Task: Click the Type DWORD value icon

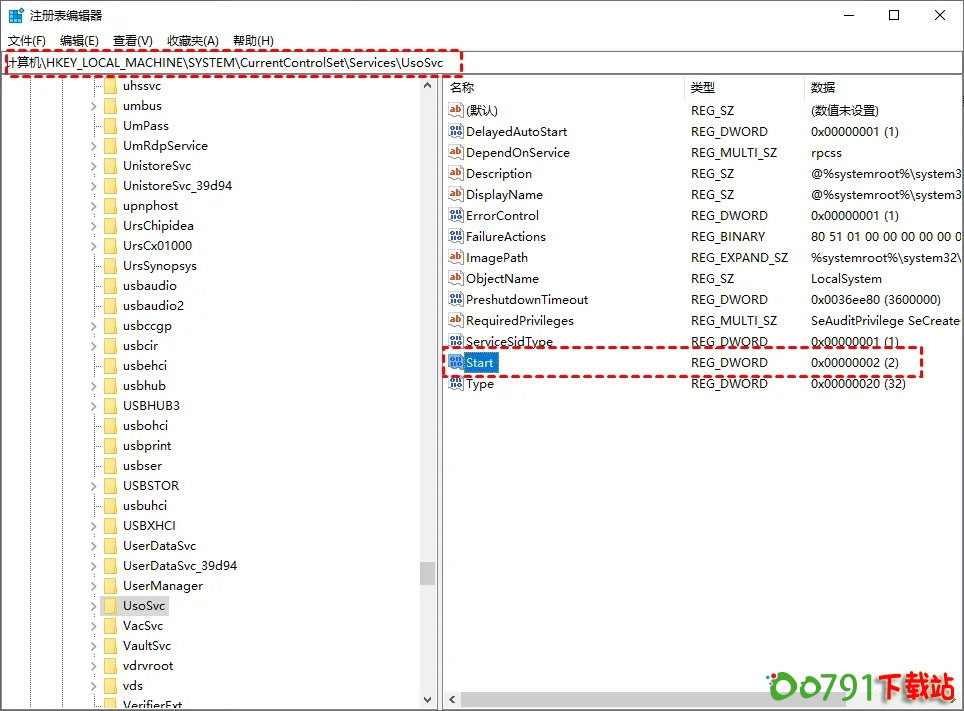Action: pyautogui.click(x=456, y=384)
